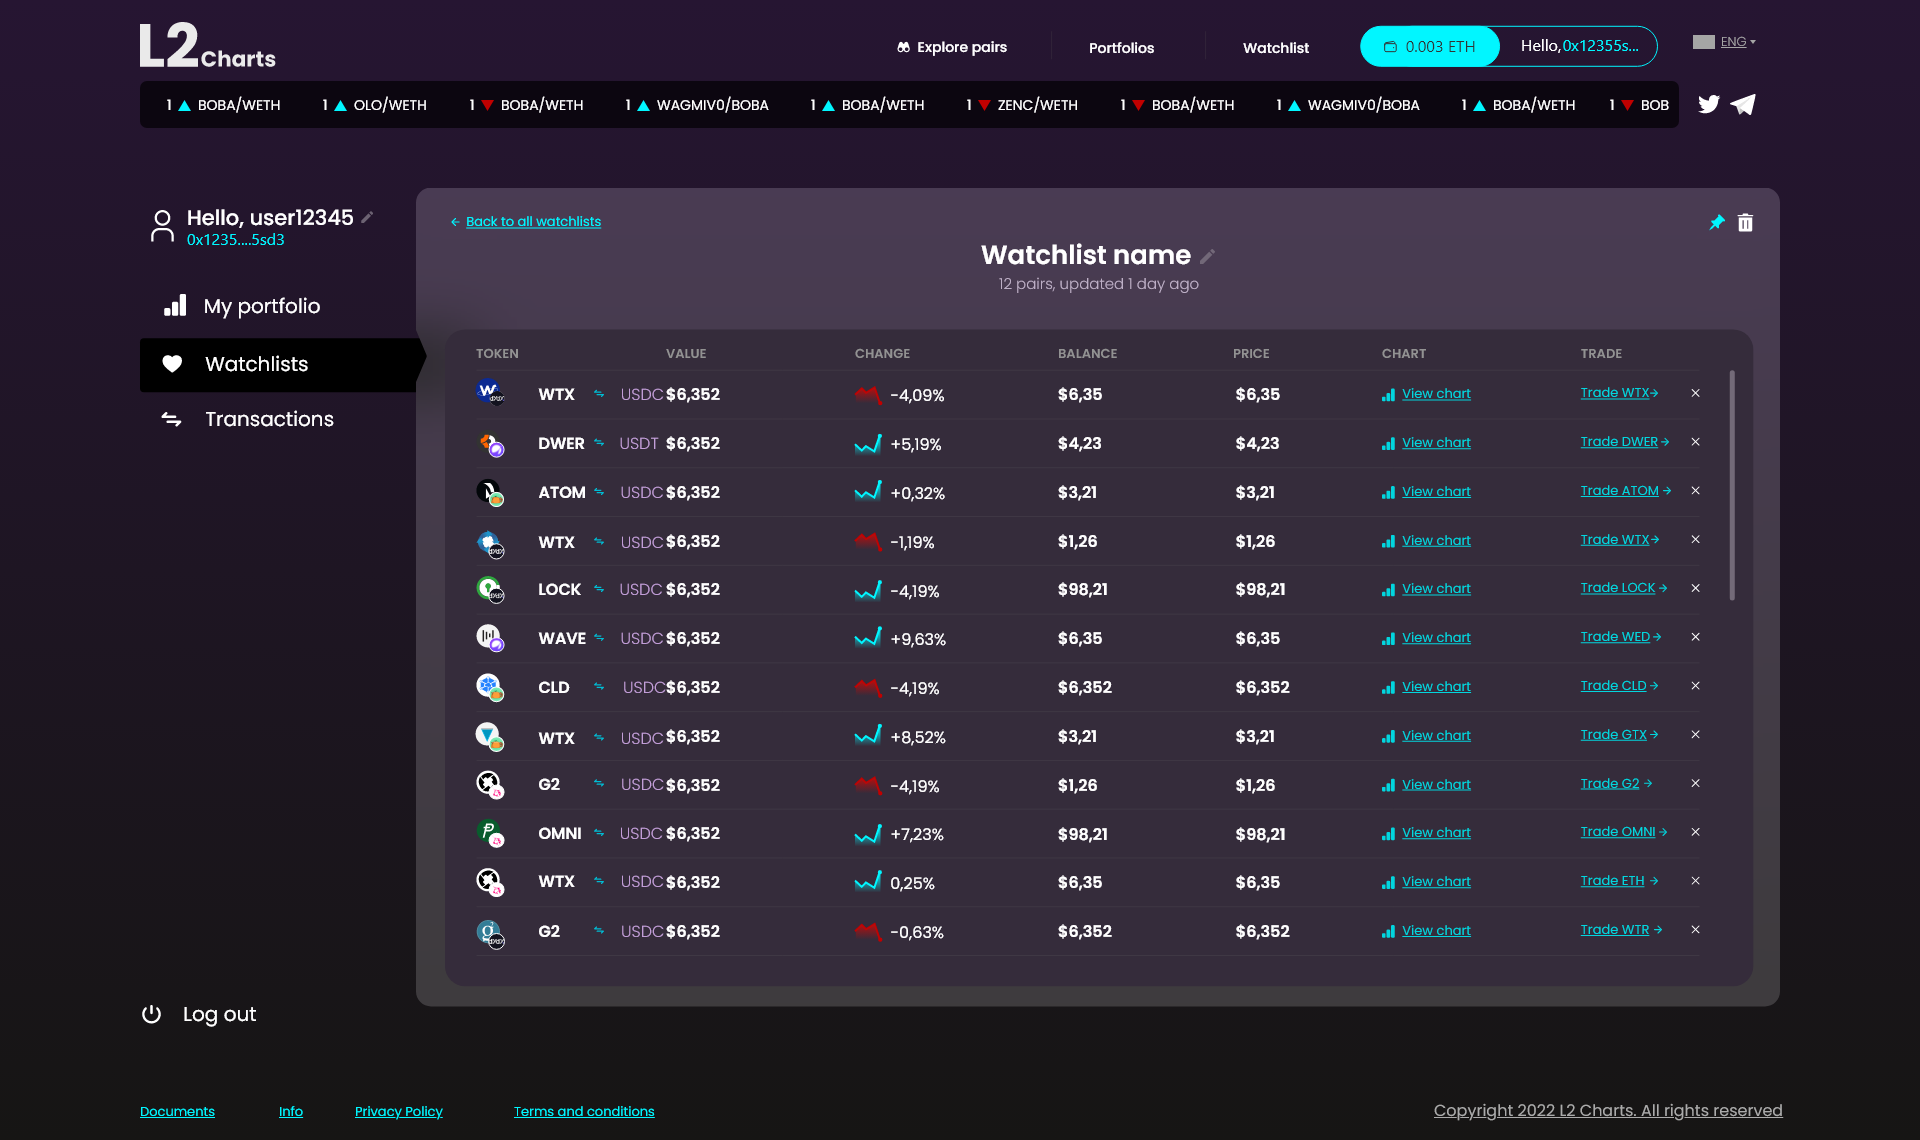Image resolution: width=1920 pixels, height=1140 pixels.
Task: Open the ENG language dropdown
Action: click(x=1725, y=42)
